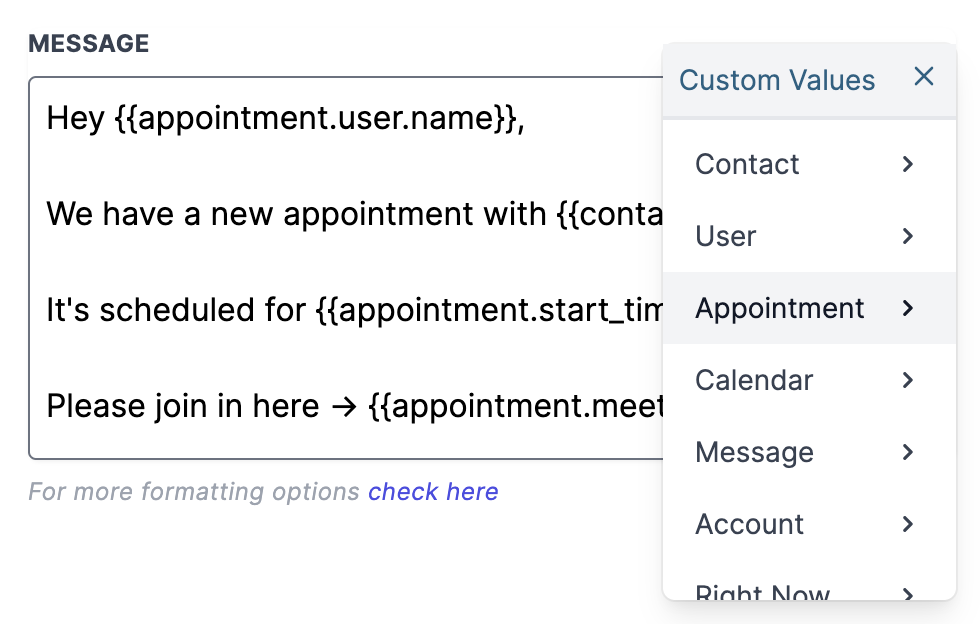Select the Contact custom values category
This screenshot has height=624, width=980.
point(747,164)
